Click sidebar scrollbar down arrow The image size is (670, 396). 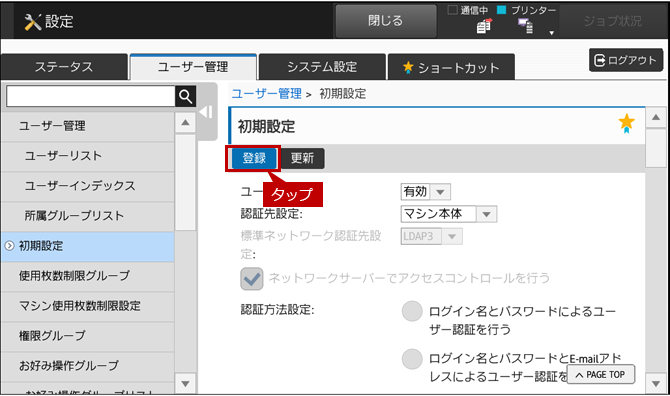point(185,384)
